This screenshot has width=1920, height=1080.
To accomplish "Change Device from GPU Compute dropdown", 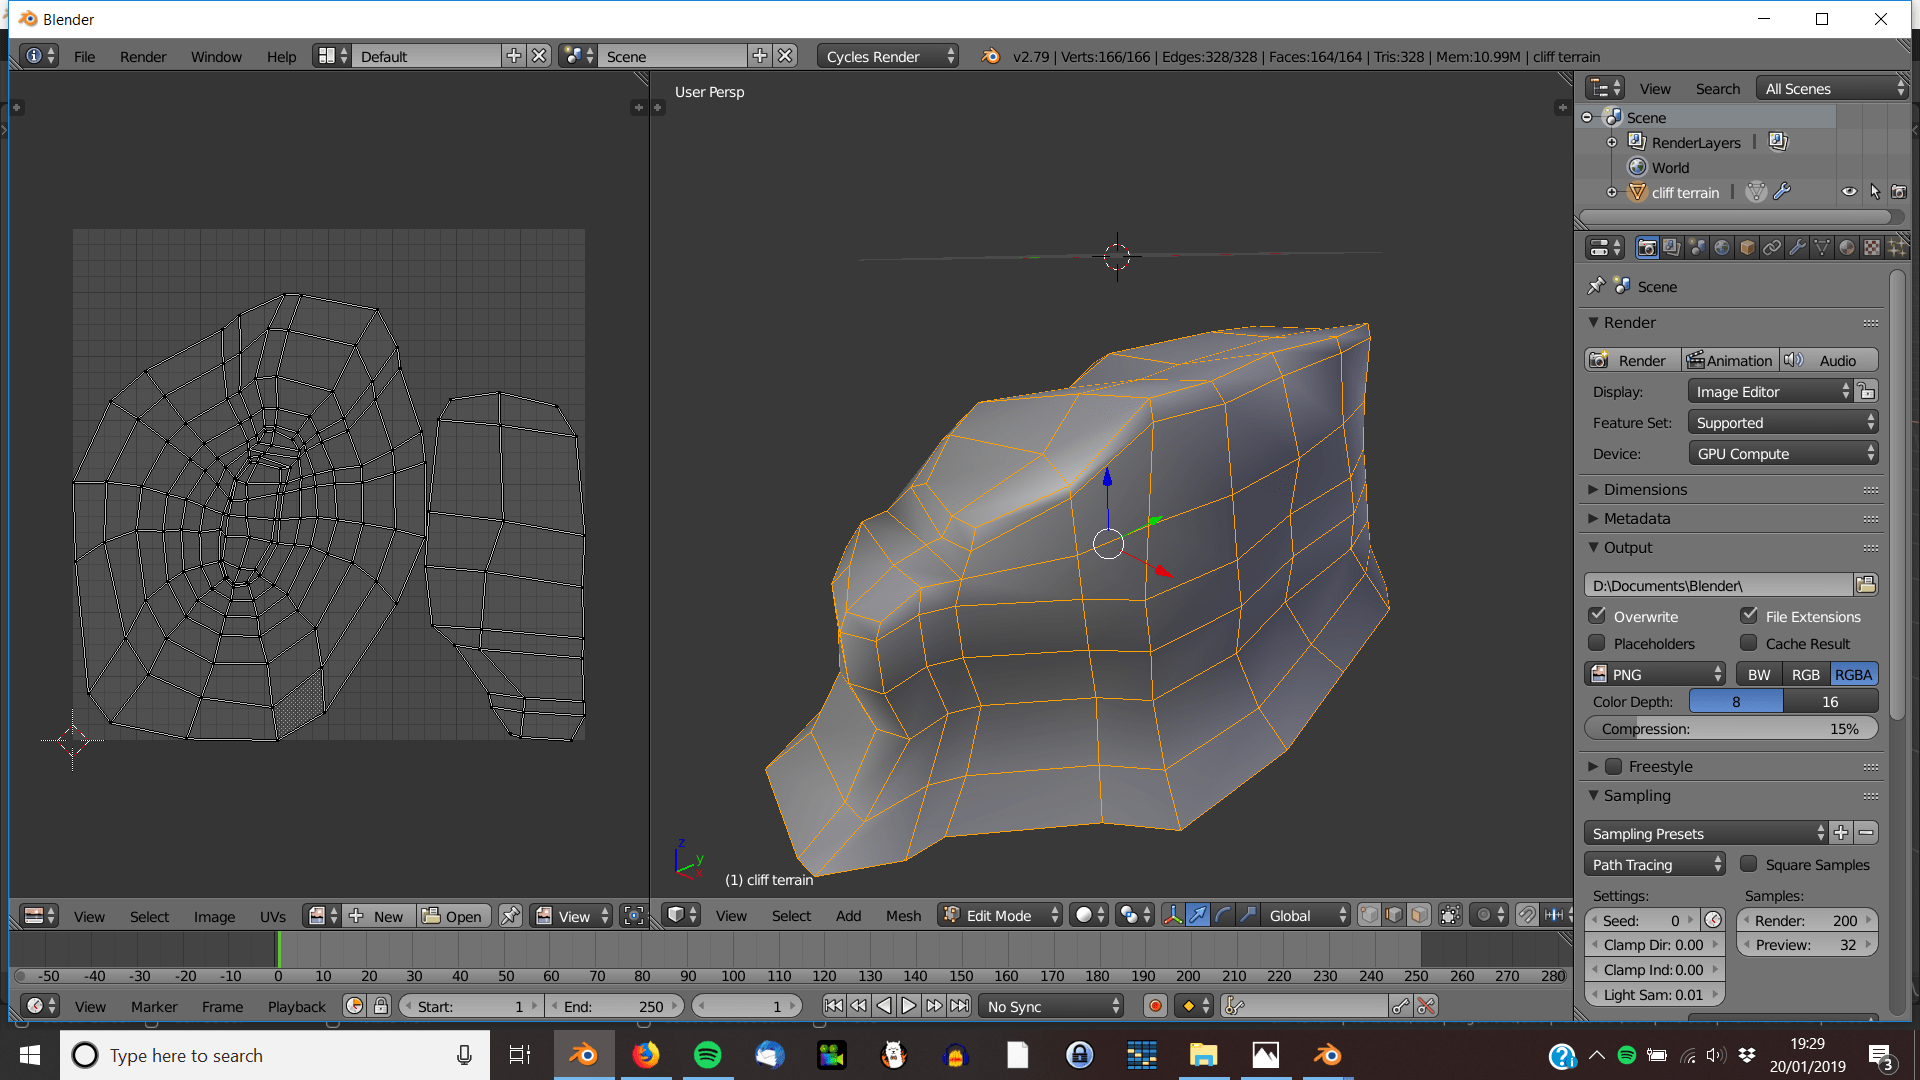I will (x=1783, y=453).
